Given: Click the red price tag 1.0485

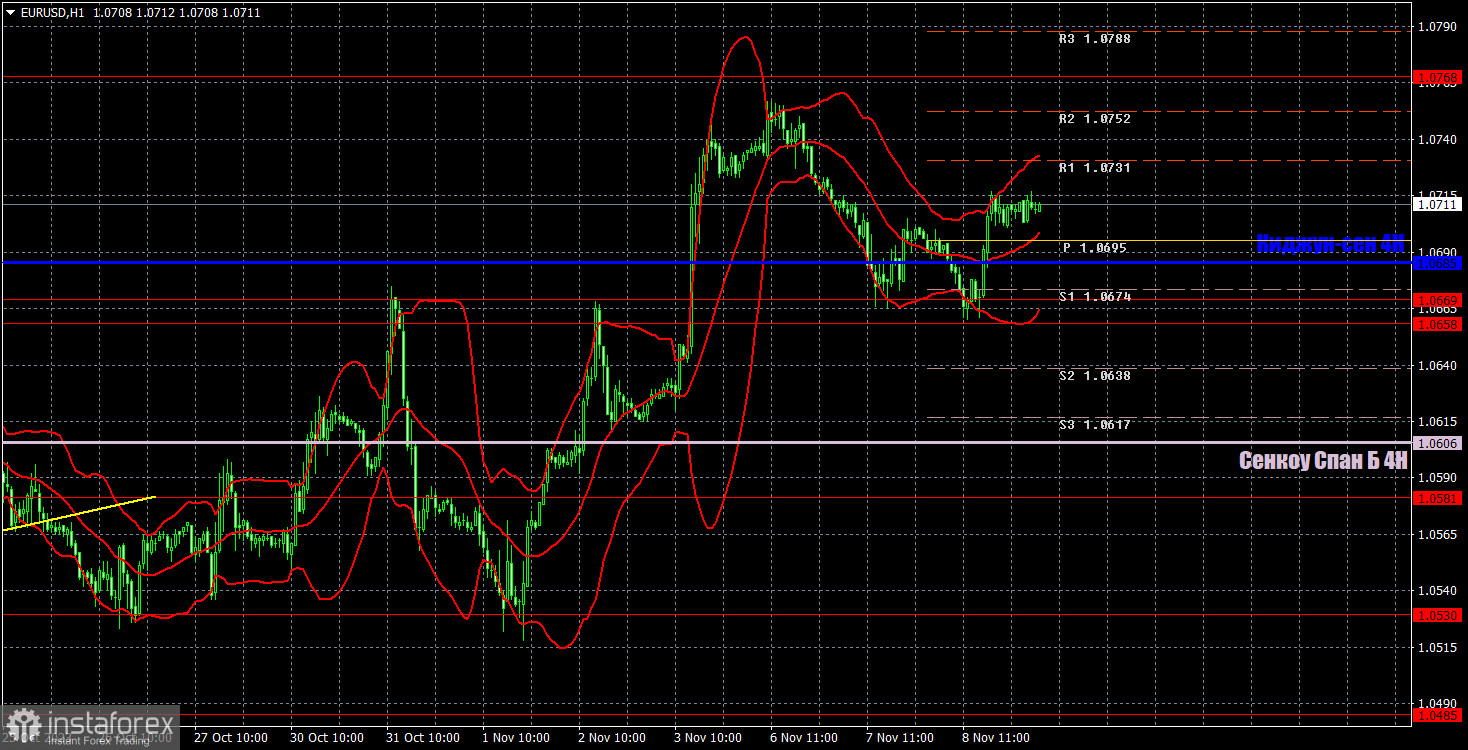Looking at the screenshot, I should click(1438, 715).
